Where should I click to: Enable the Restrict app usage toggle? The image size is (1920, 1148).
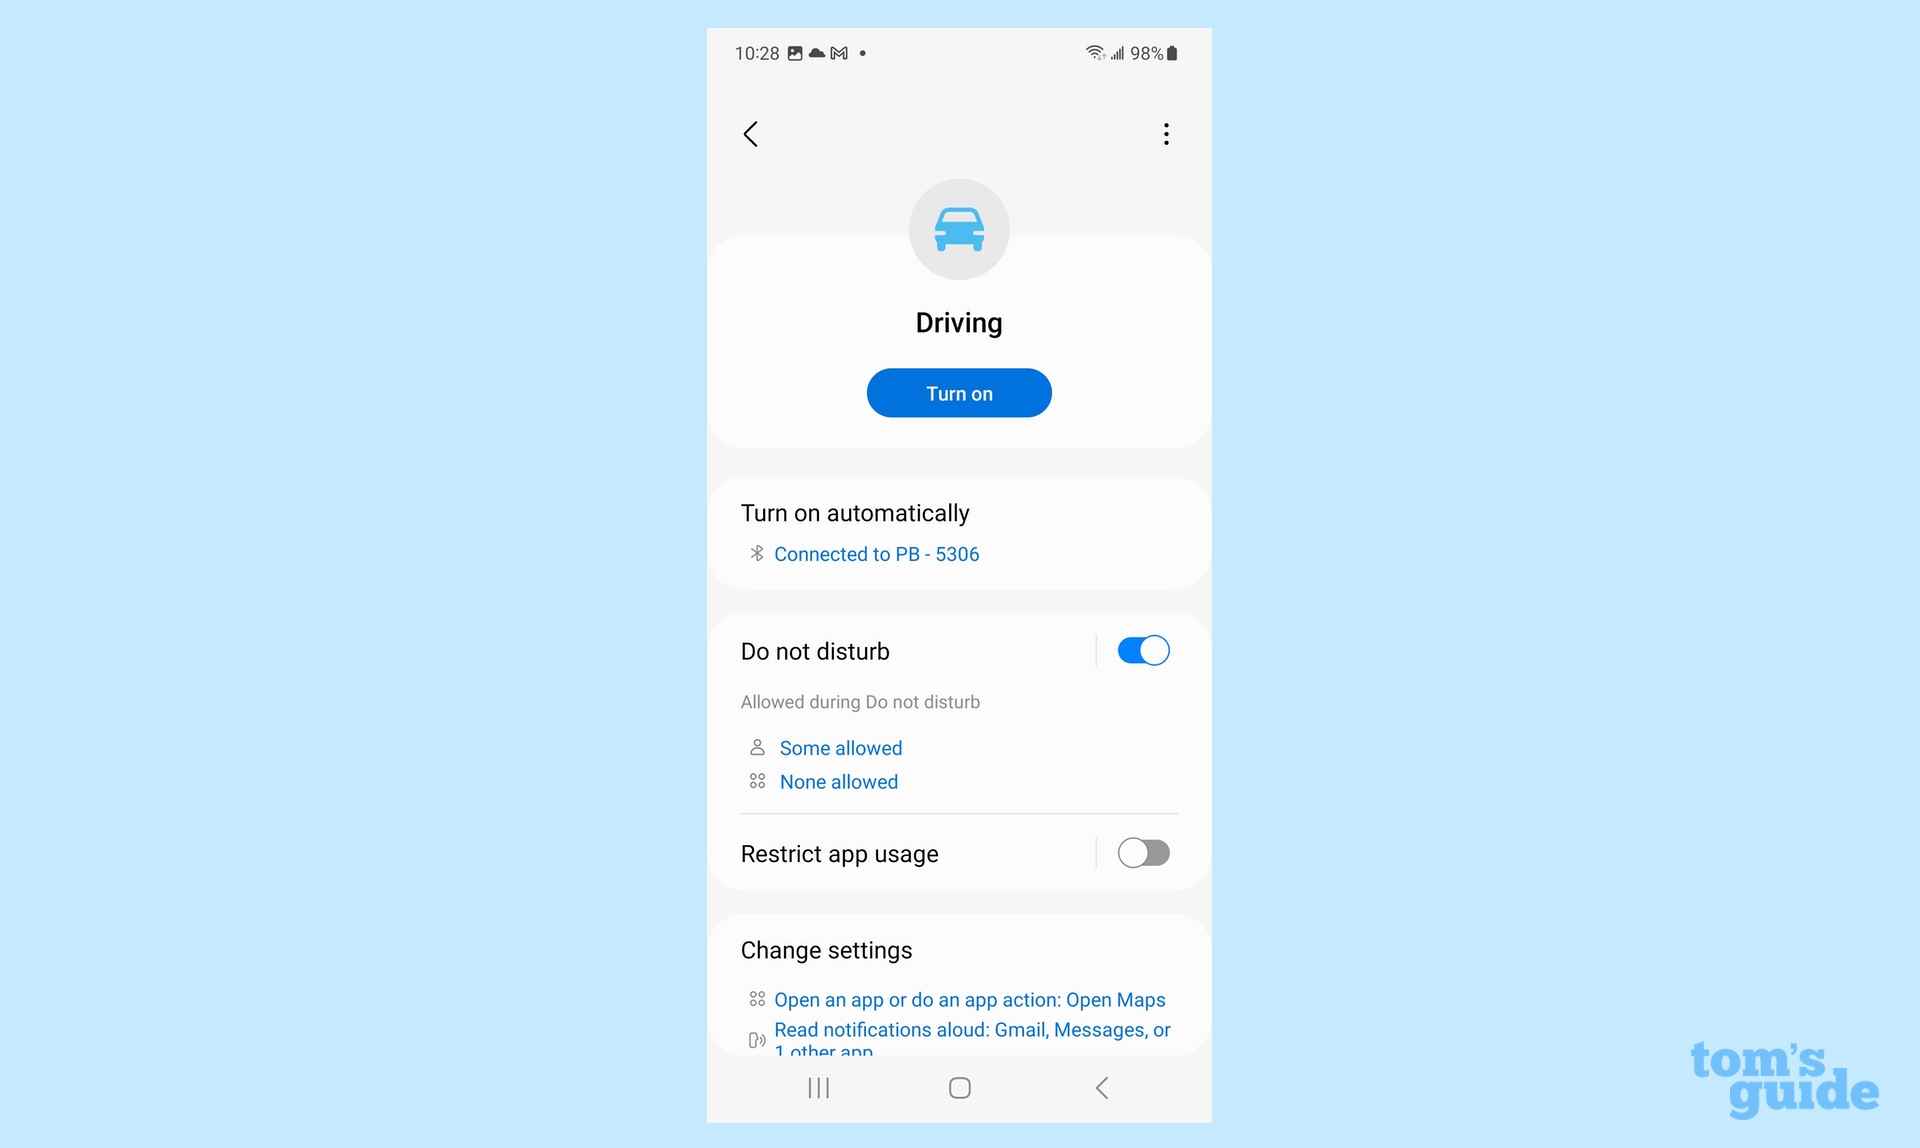(x=1141, y=853)
